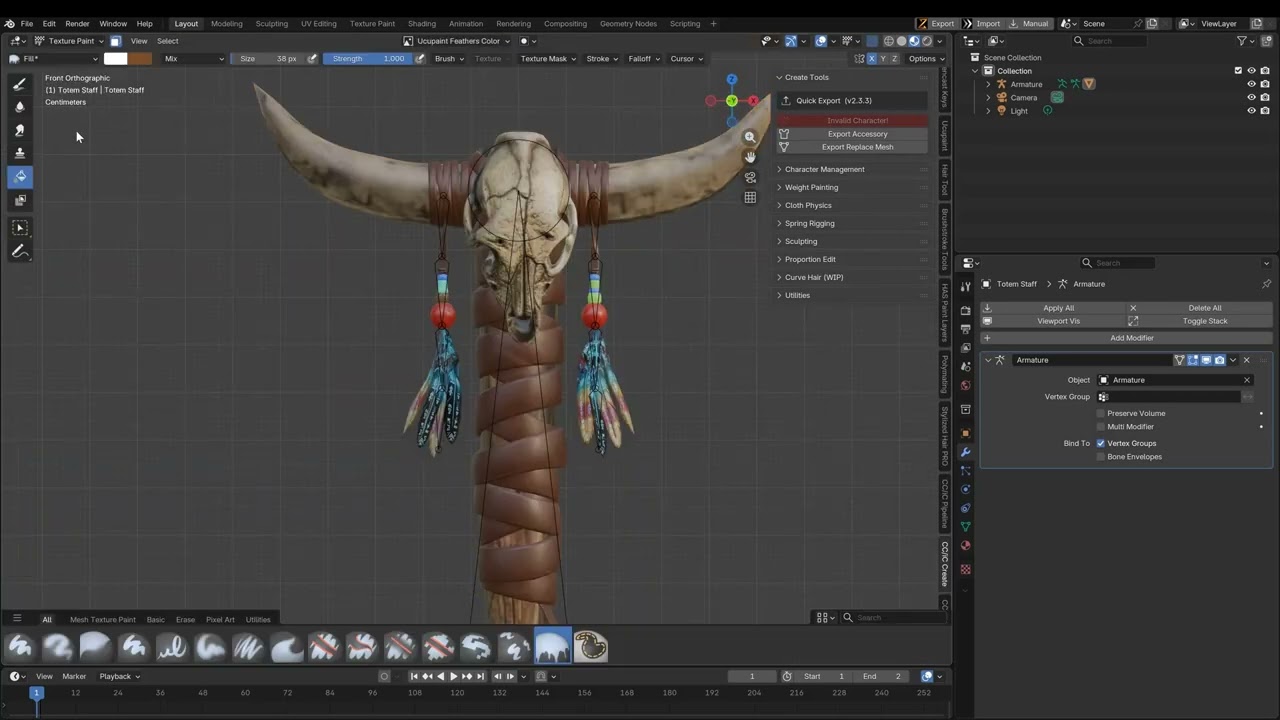Uncheck Bind To Vertex Groups
1280x720 pixels.
[1101, 443]
